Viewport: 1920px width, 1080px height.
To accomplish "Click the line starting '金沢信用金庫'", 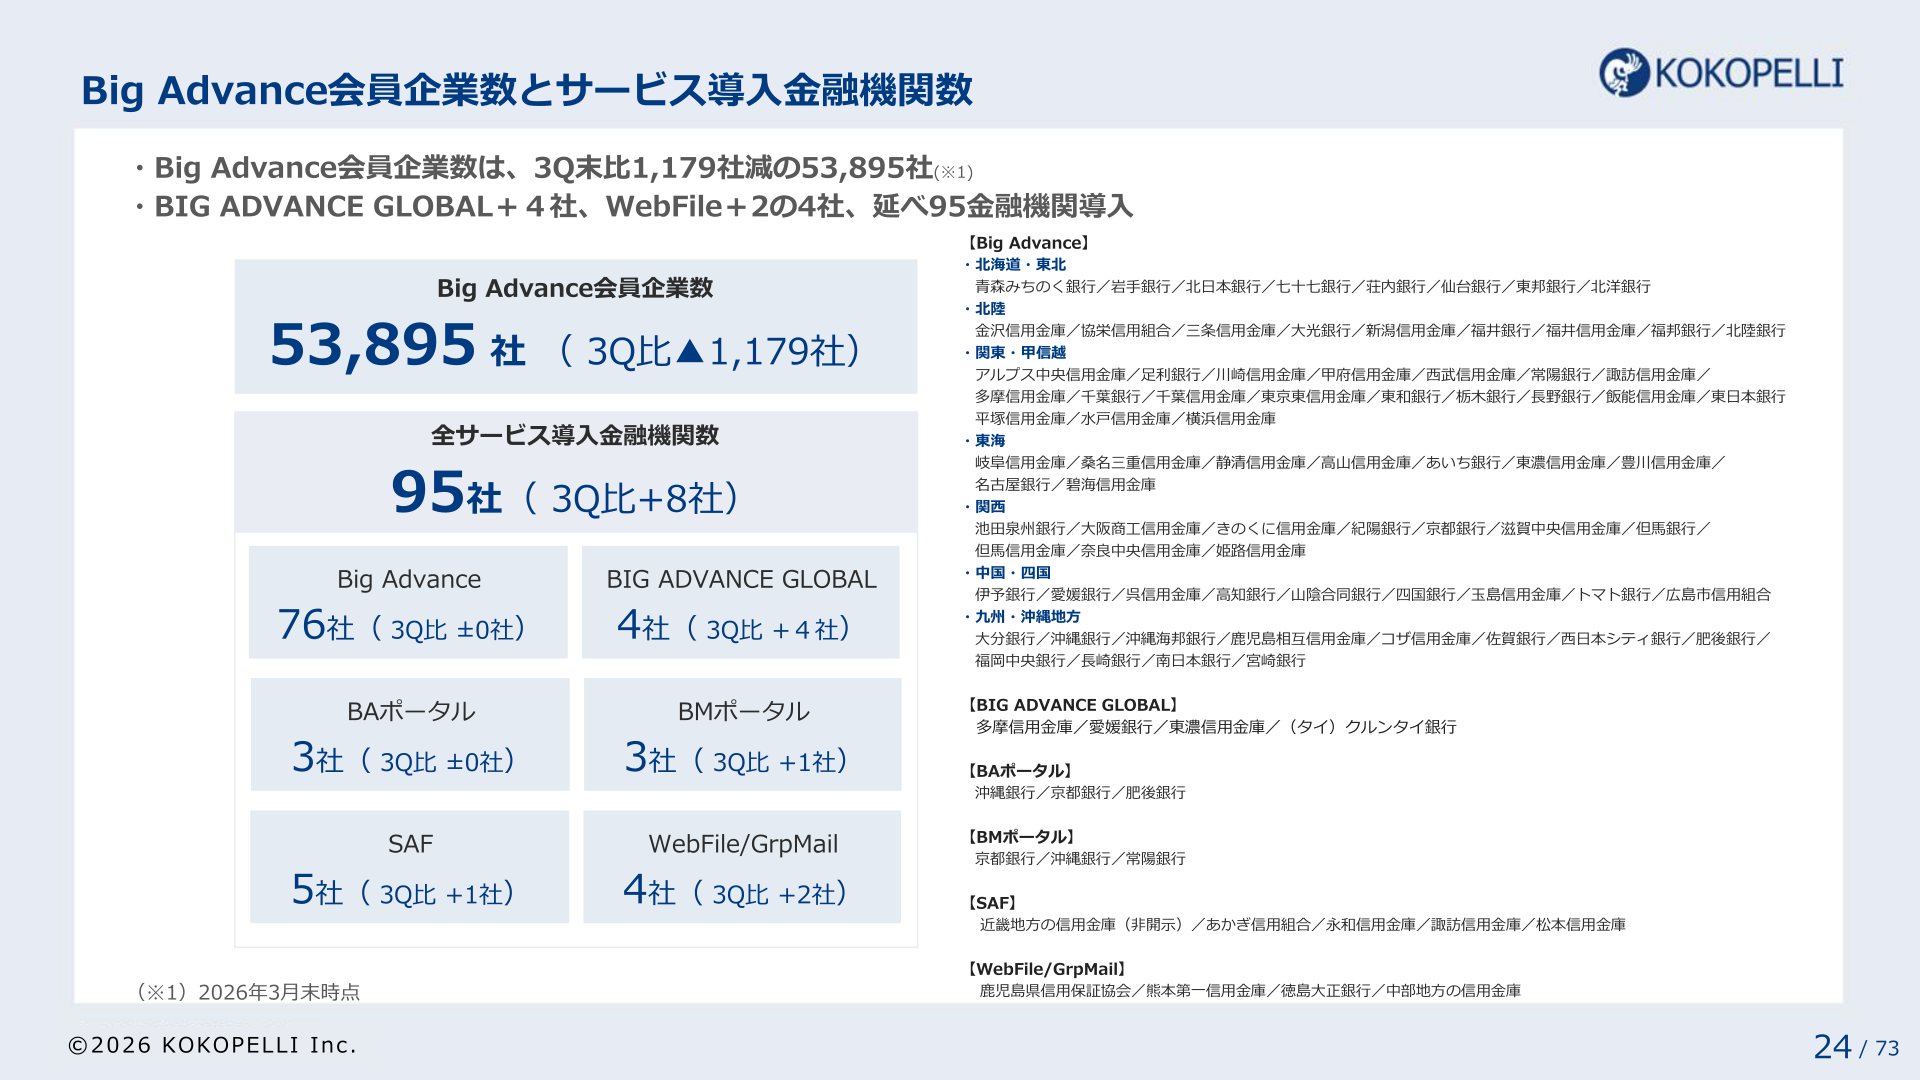I will (1380, 331).
